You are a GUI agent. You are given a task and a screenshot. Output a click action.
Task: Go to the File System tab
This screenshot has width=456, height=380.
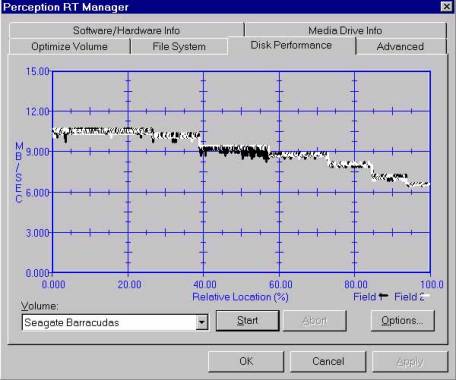tap(179, 46)
